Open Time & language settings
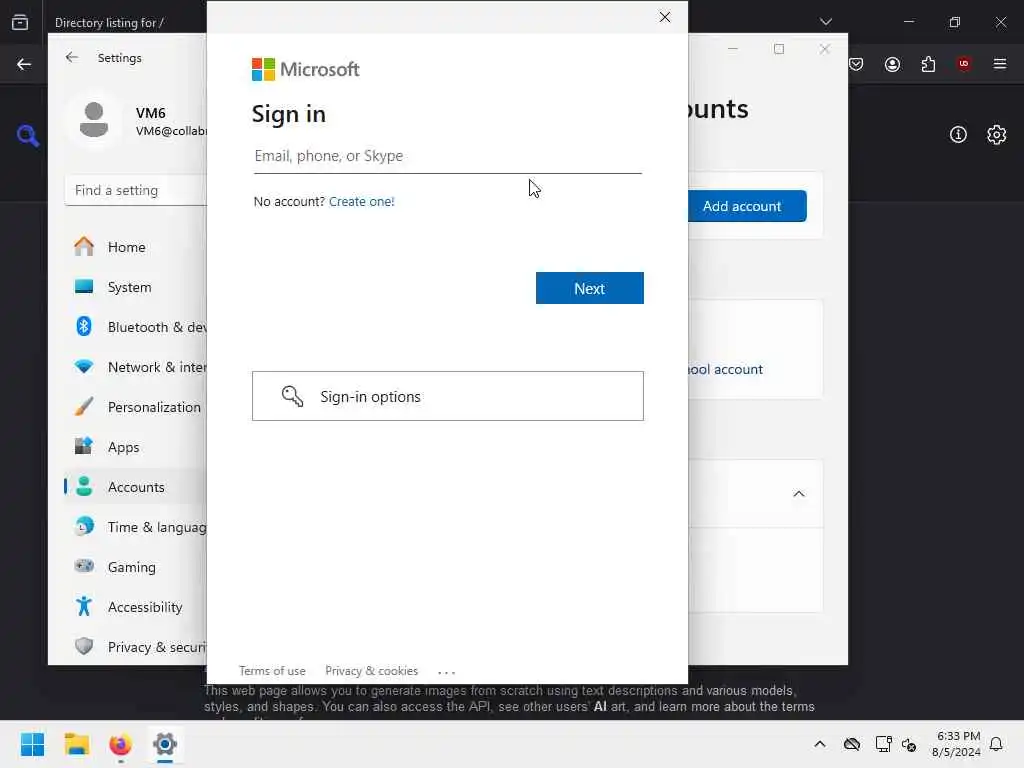 pyautogui.click(x=135, y=527)
